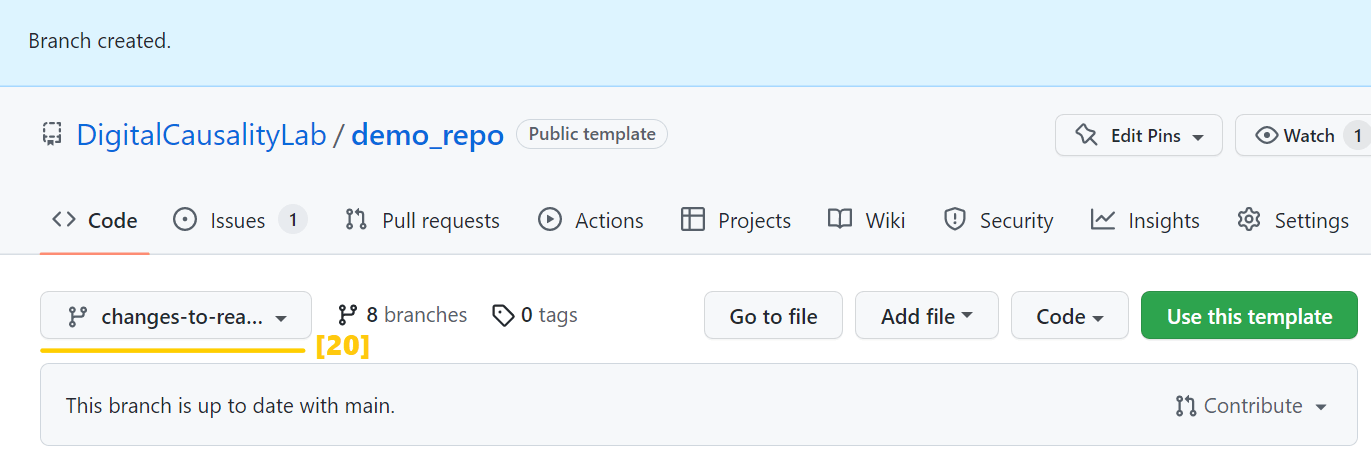Switch to the Issues tab

pos(239,220)
